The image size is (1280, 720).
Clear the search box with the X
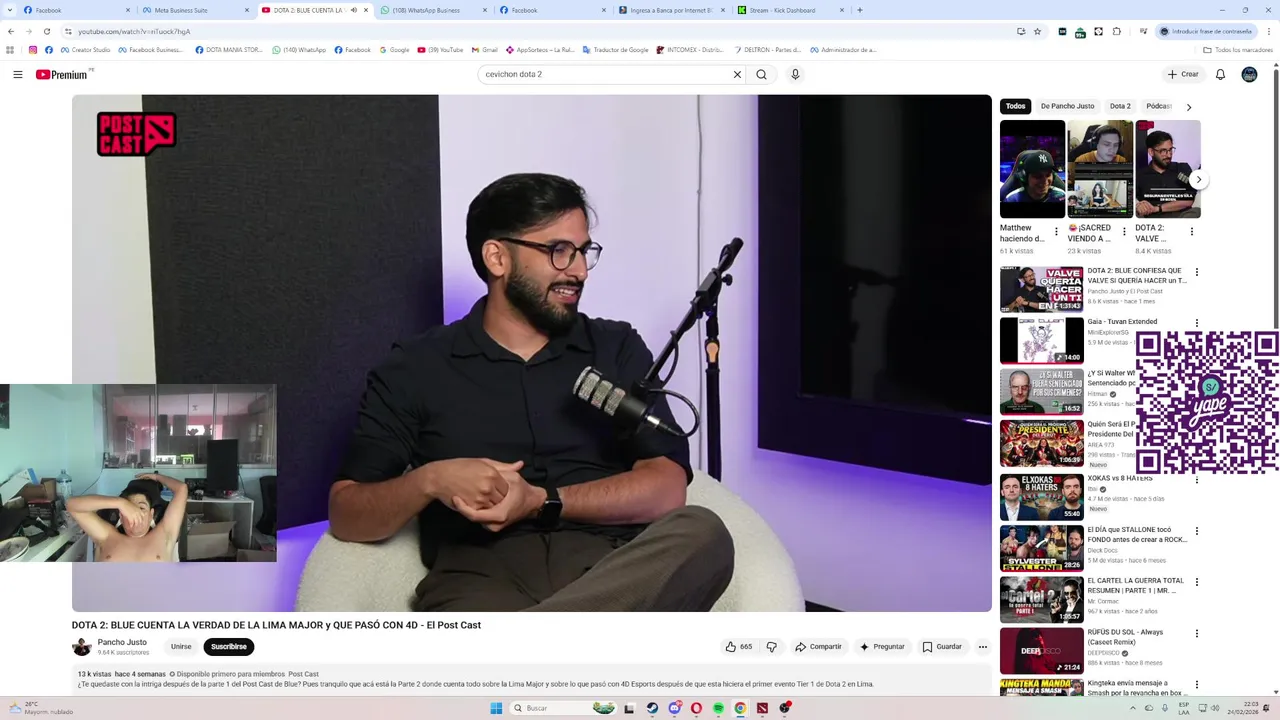pyautogui.click(x=737, y=74)
